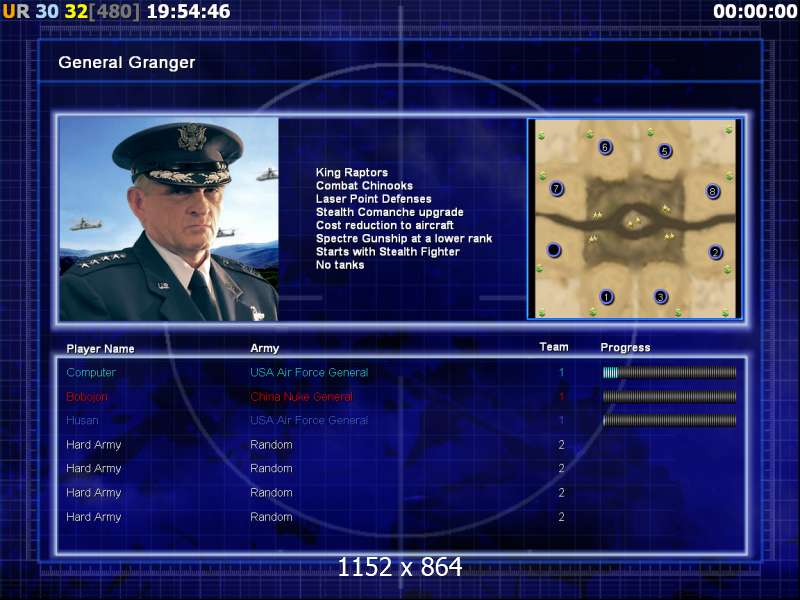
Task: Select start position 1 on the minimap
Action: coord(606,296)
